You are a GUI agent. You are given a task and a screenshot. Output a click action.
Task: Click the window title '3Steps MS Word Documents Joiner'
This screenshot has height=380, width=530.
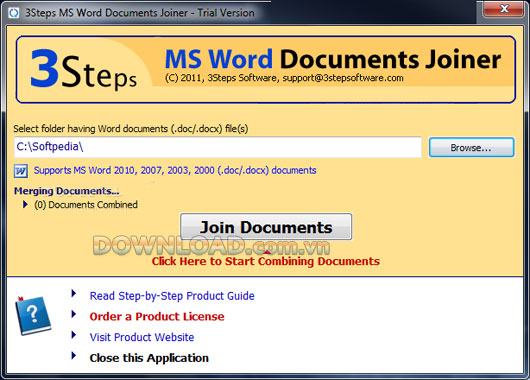click(x=140, y=13)
